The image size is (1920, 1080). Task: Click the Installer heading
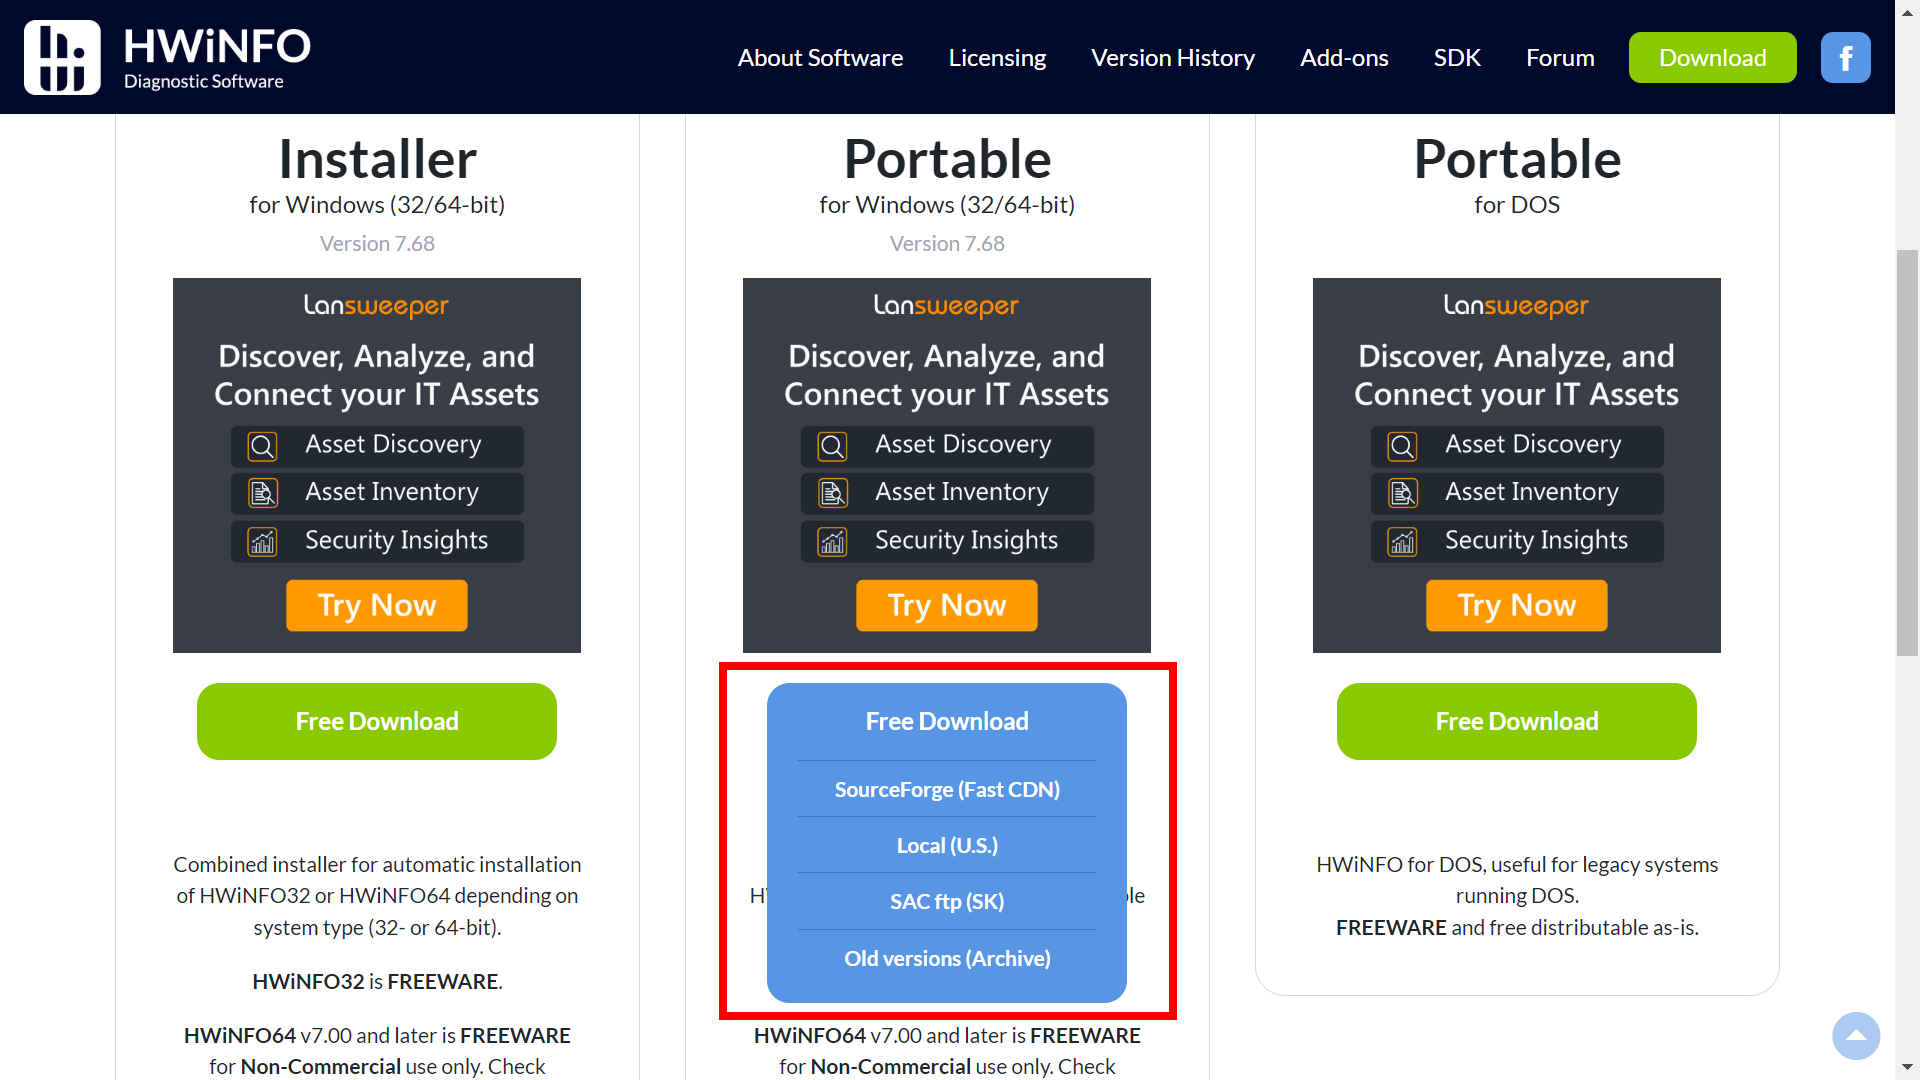377,159
